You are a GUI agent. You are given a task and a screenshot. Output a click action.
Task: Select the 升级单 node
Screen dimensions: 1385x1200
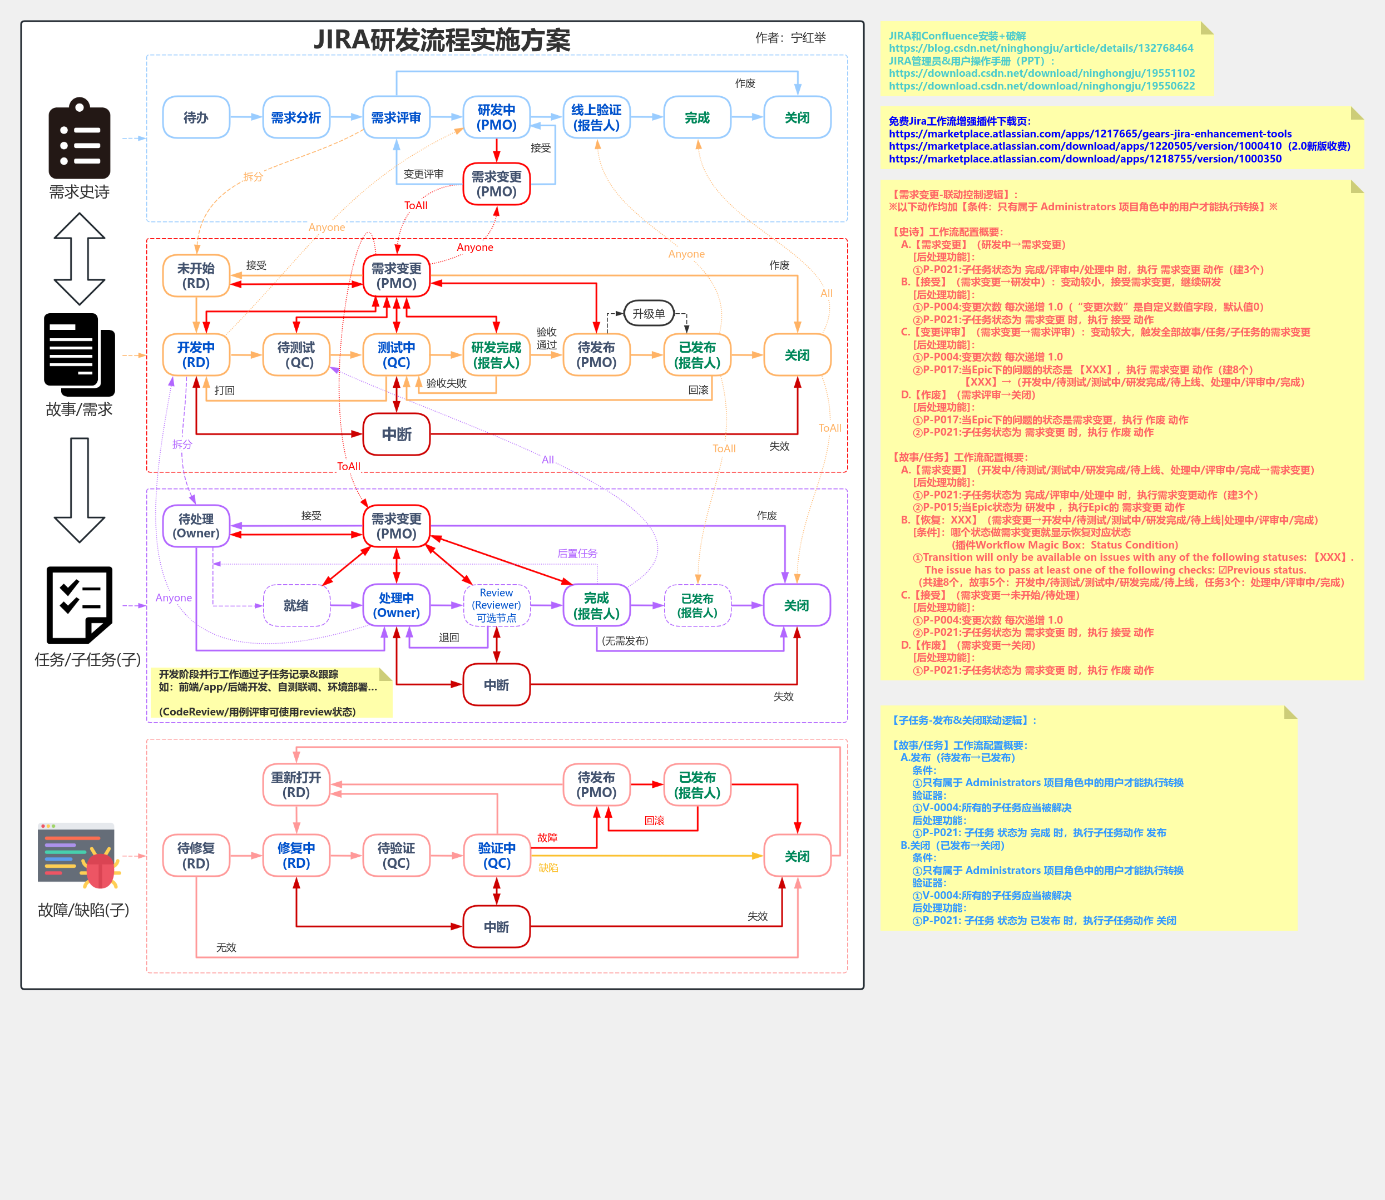[x=649, y=314]
